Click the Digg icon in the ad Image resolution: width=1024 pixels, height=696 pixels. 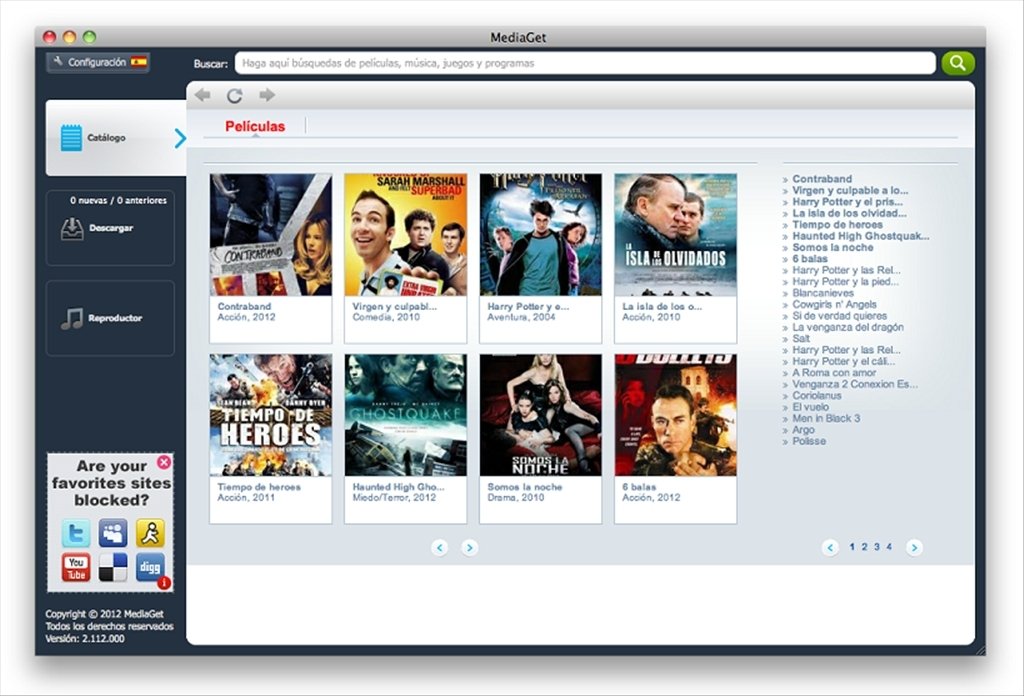tap(150, 567)
